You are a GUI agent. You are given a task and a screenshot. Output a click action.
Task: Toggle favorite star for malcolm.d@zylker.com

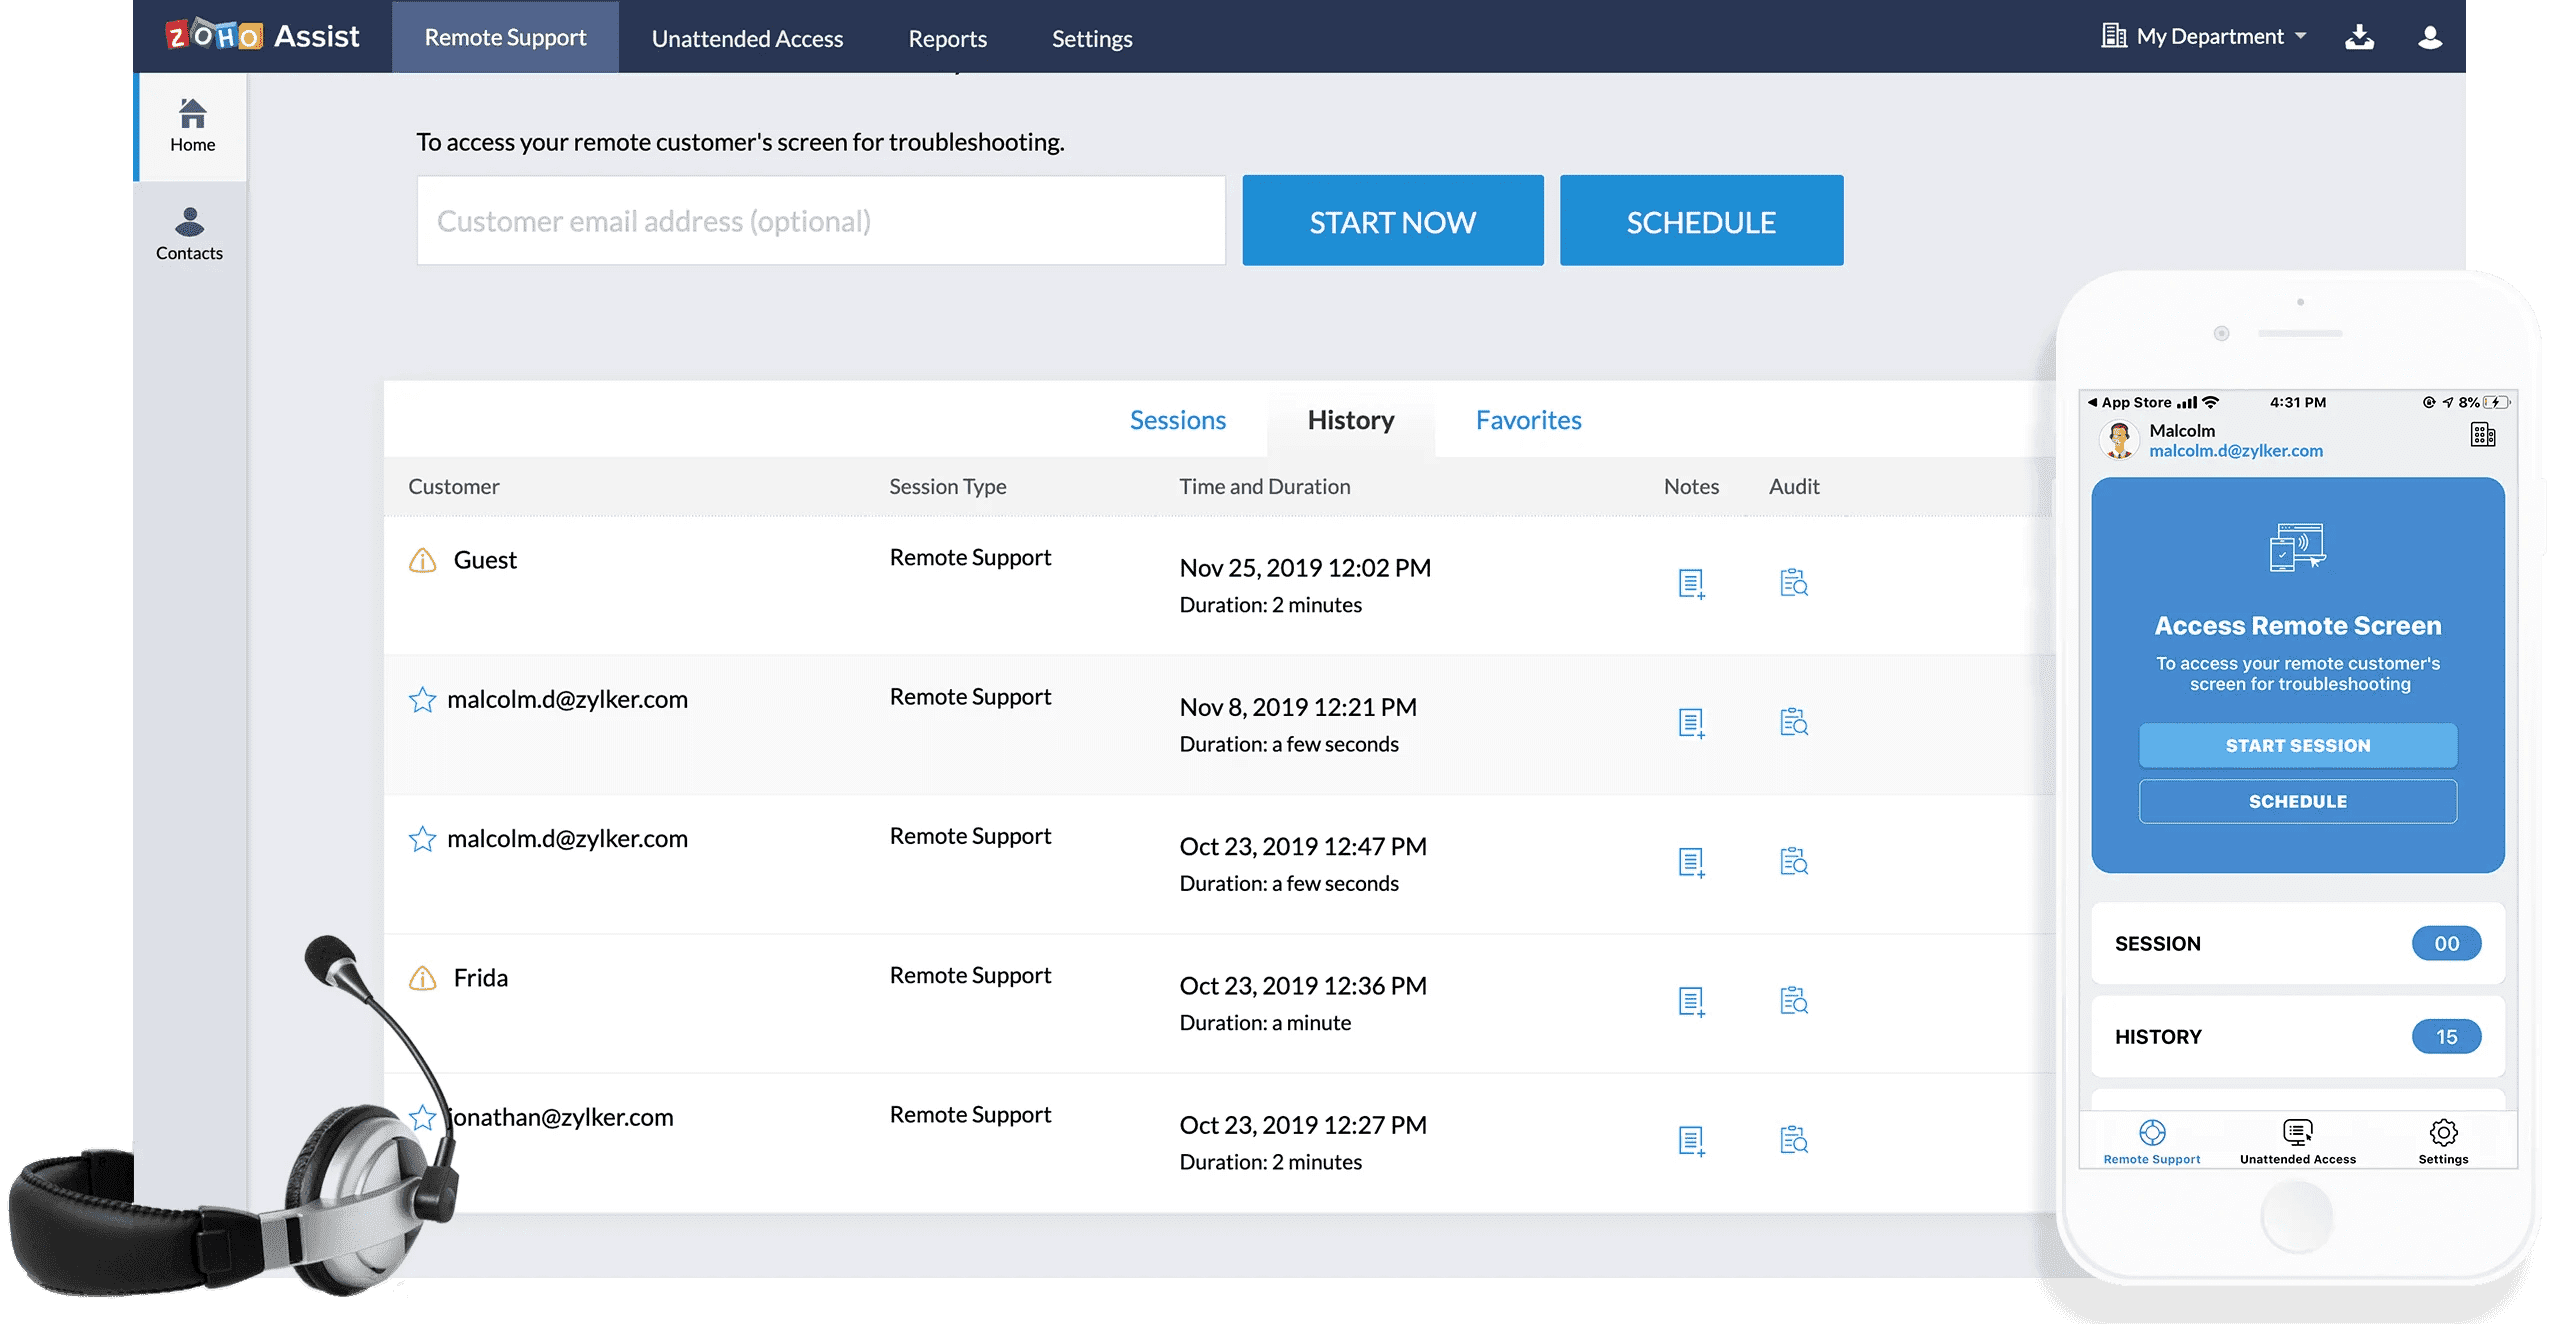pyautogui.click(x=423, y=700)
